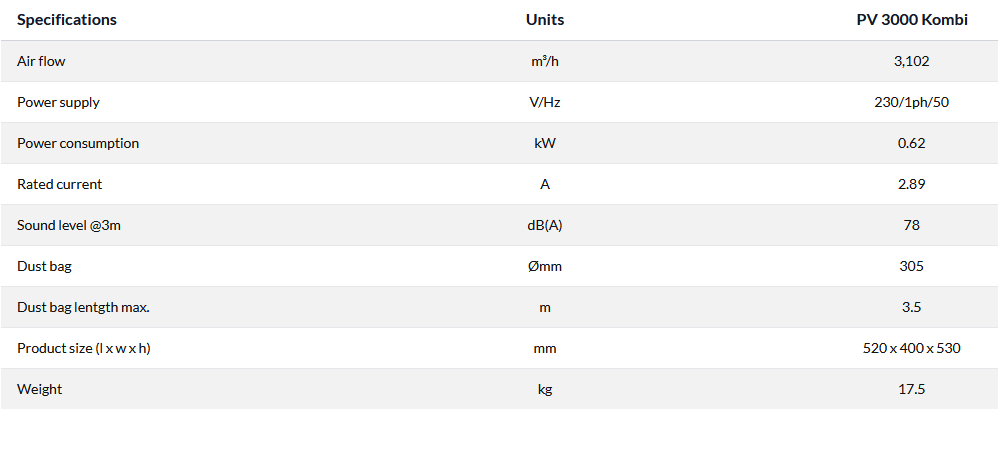Select the Air flow row label
The image size is (998, 451).
click(41, 61)
